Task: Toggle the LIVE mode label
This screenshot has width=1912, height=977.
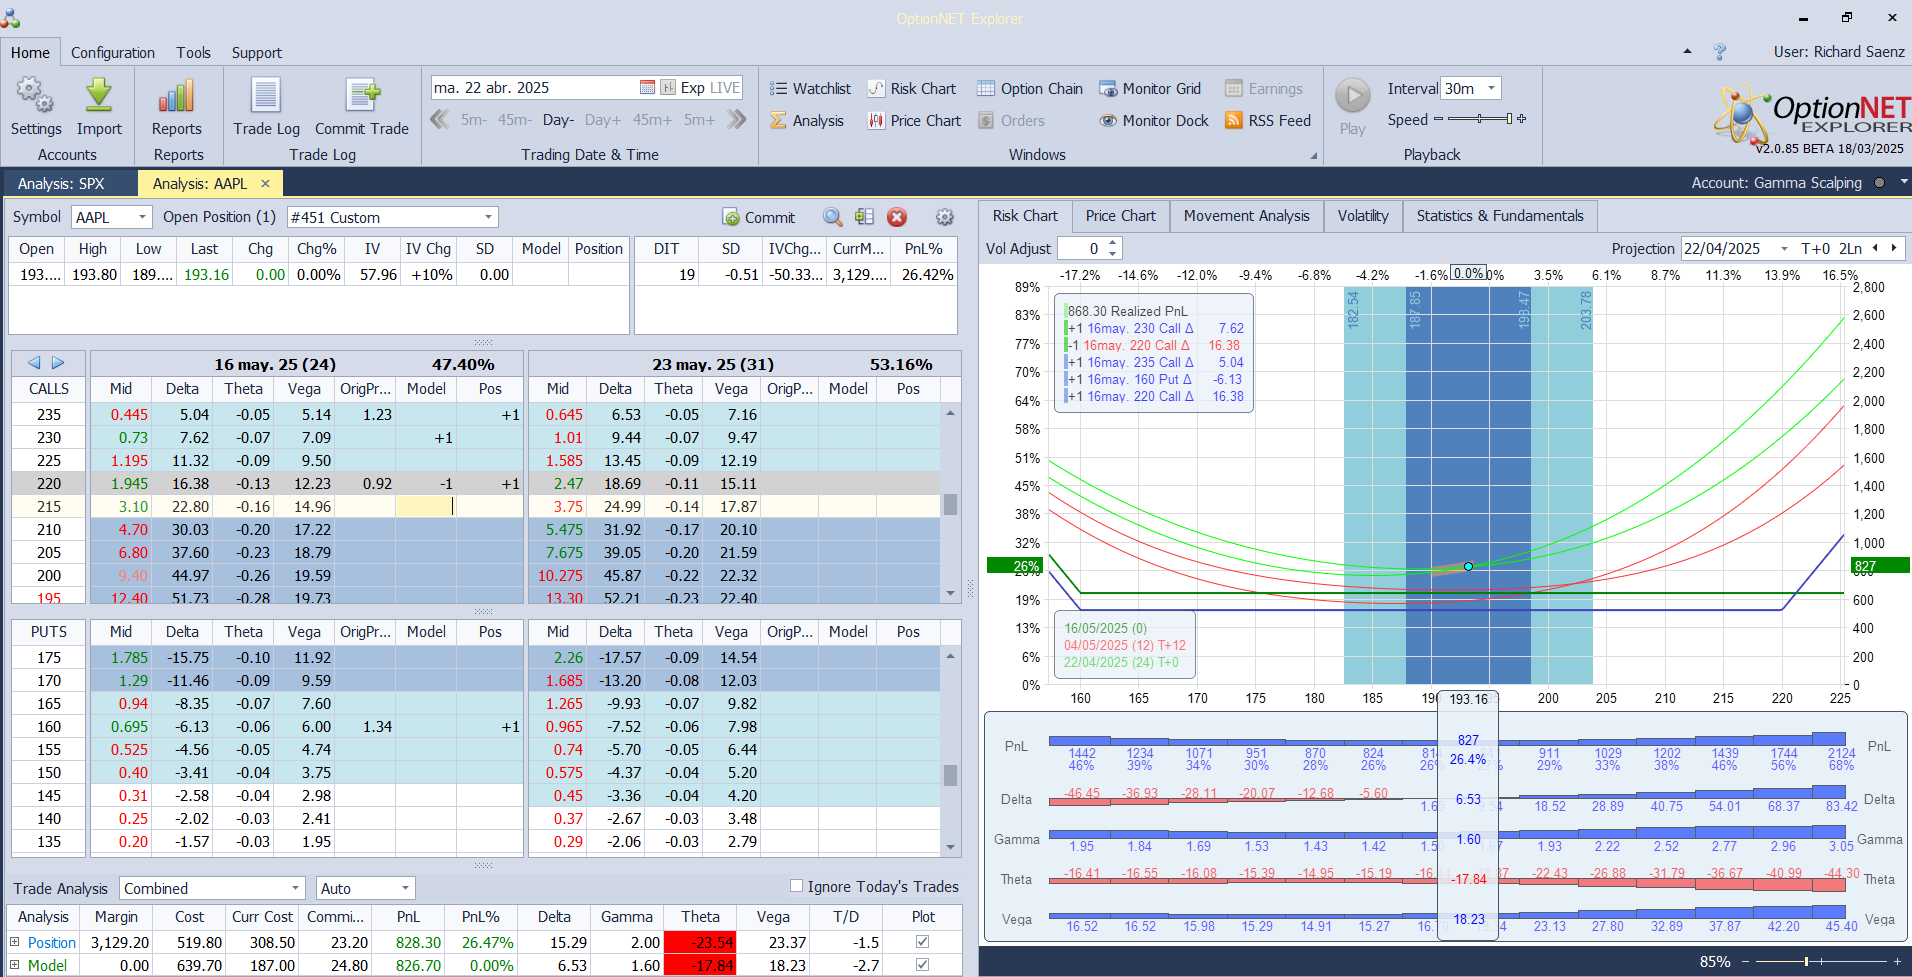Action: 724,88
